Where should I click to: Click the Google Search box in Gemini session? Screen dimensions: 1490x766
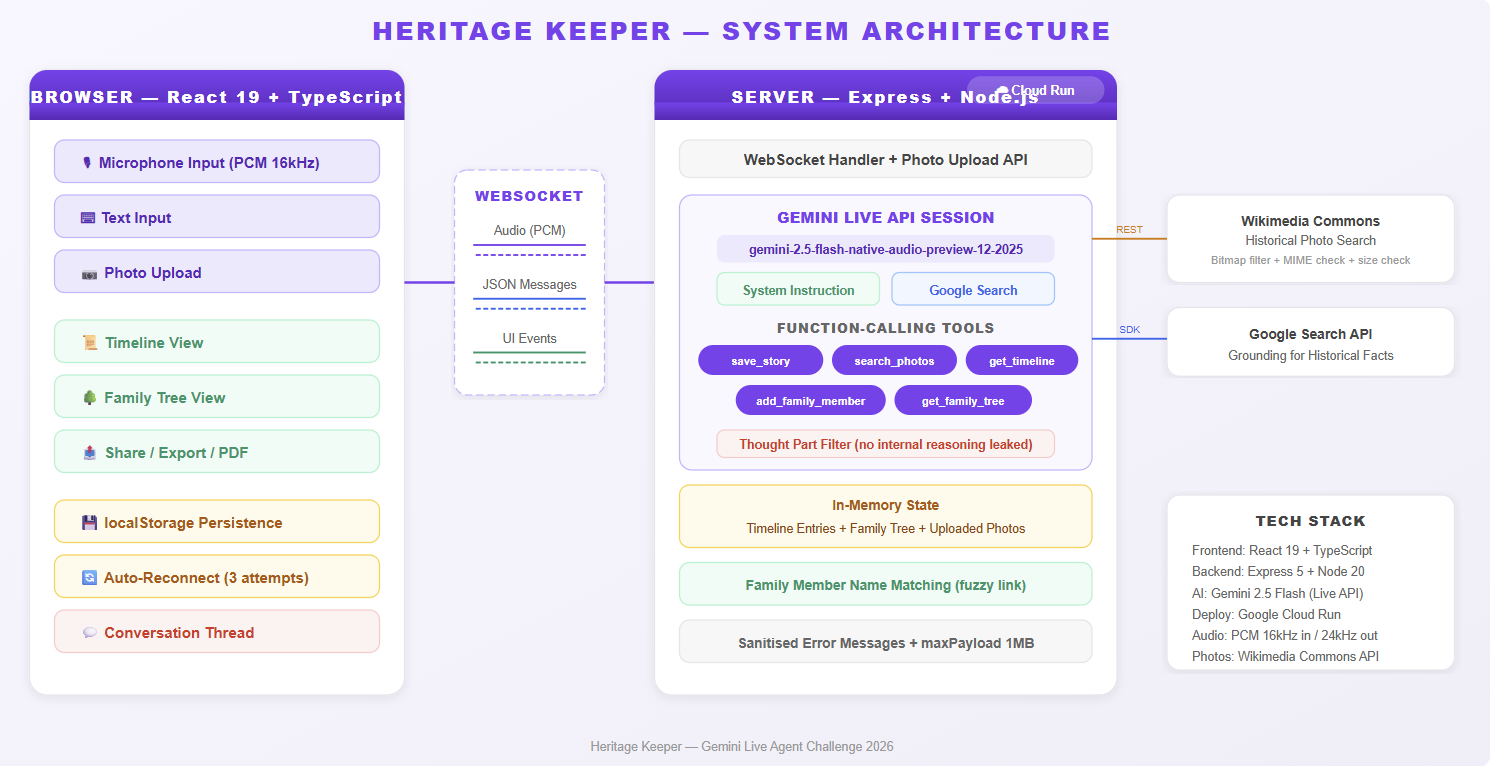973,290
